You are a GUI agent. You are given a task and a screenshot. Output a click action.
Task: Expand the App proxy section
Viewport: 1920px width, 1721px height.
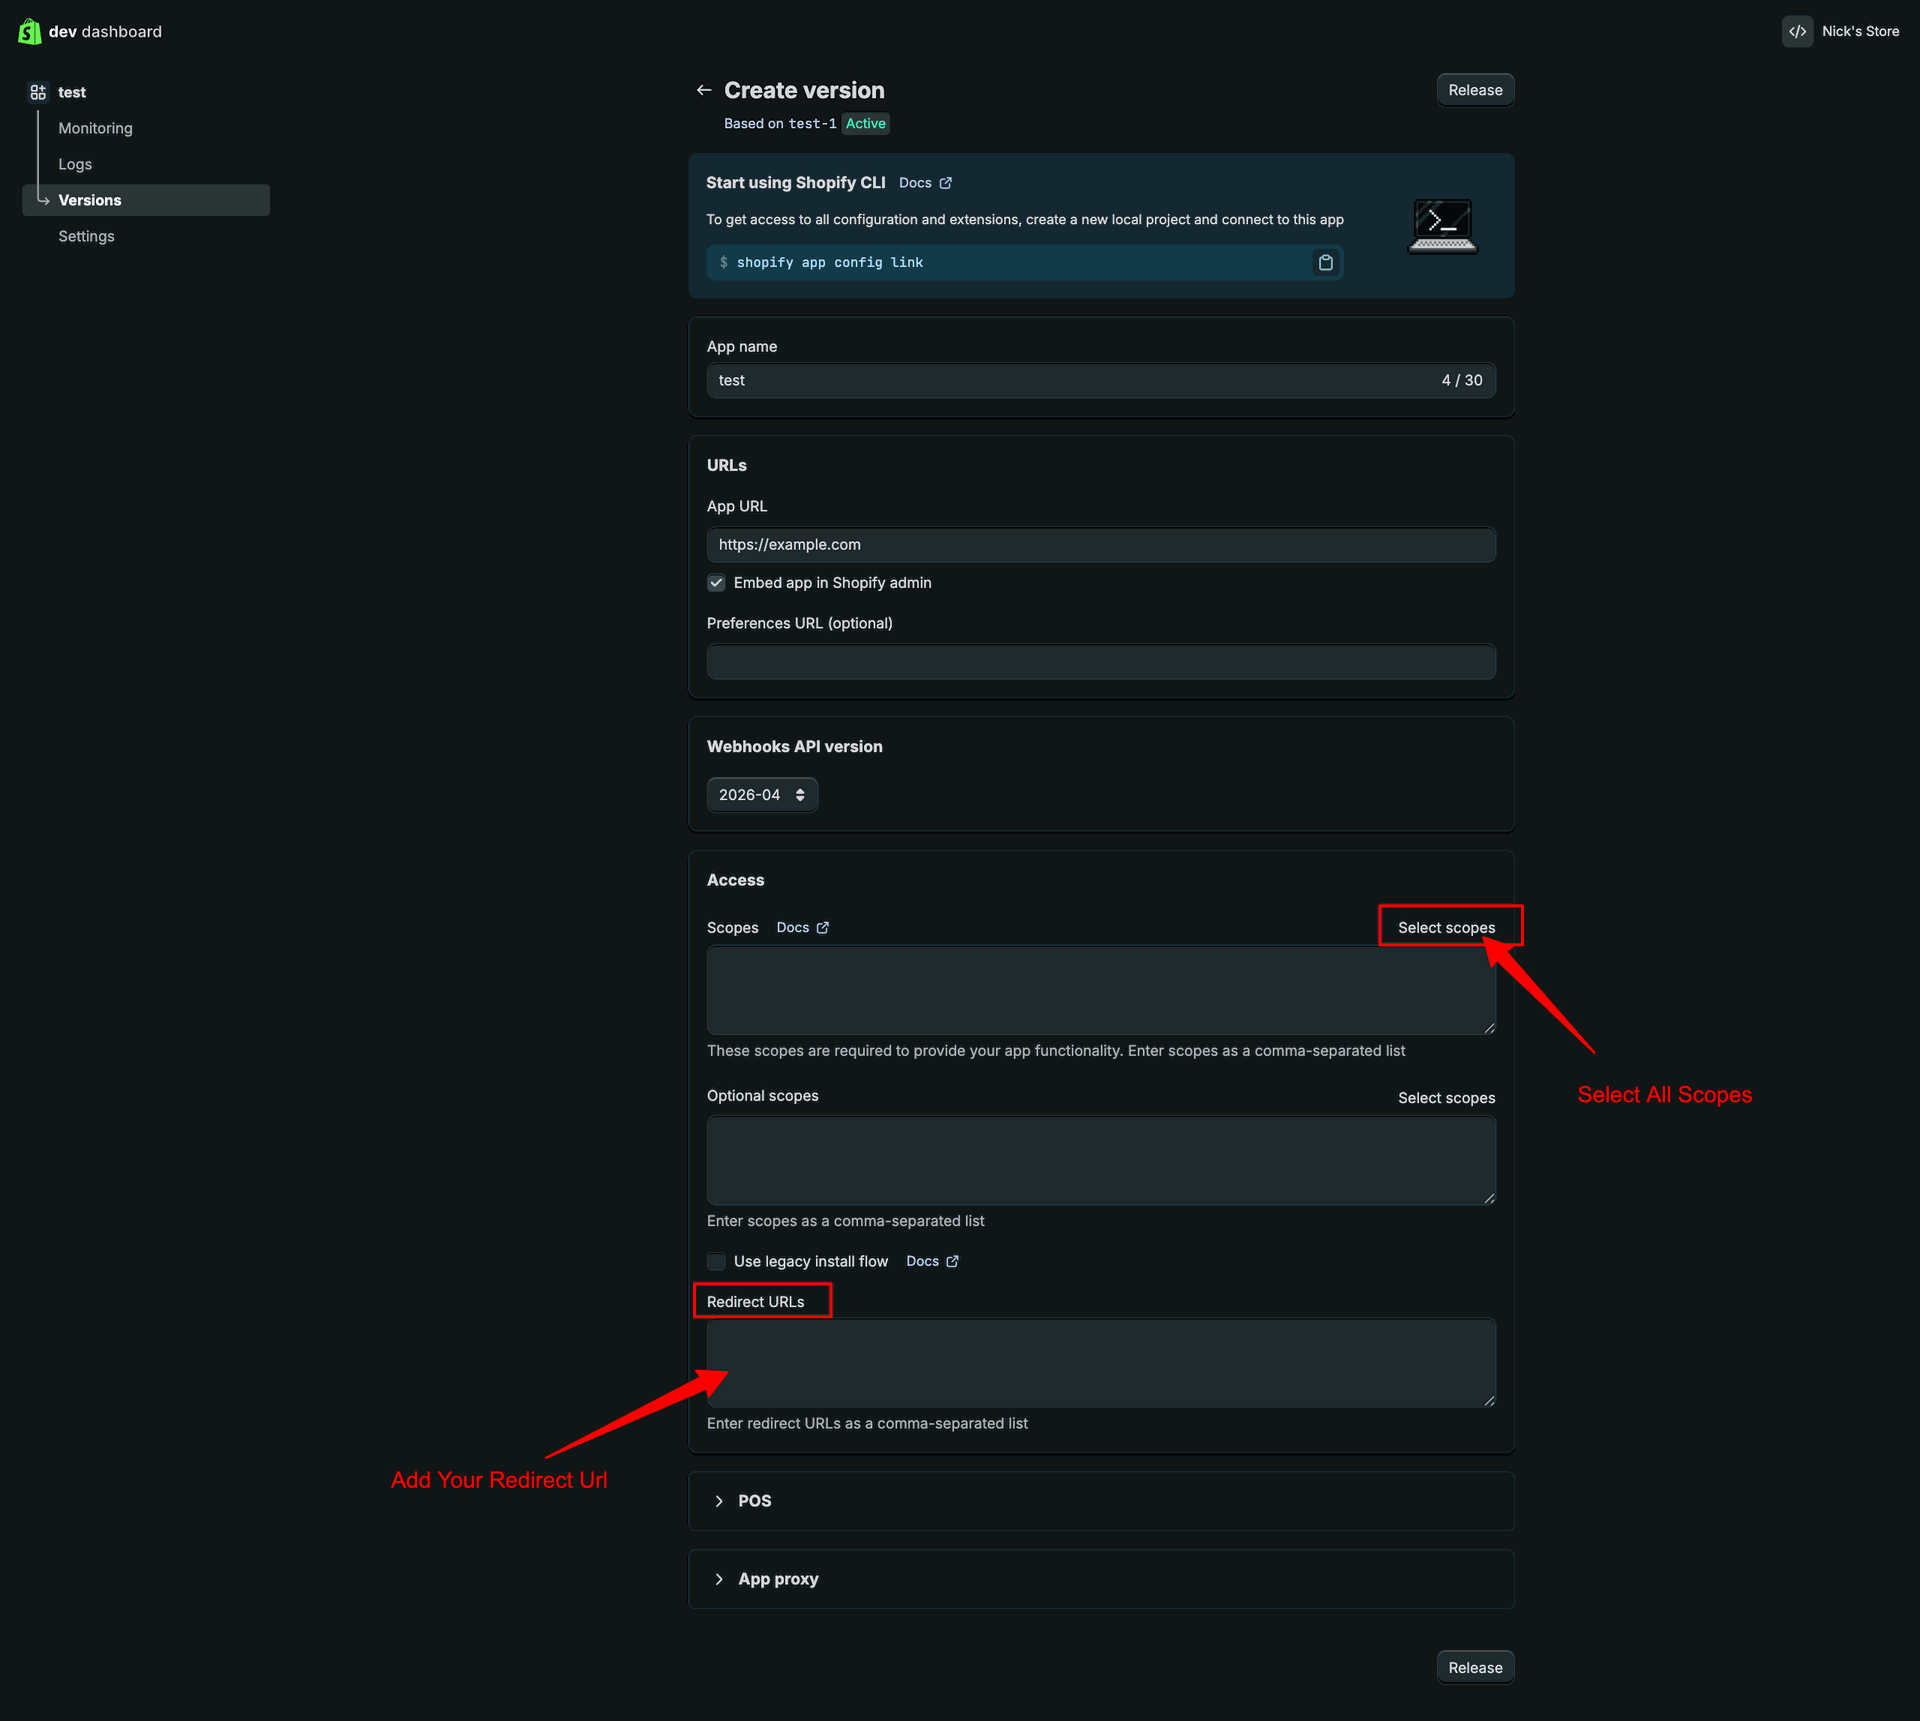tap(1101, 1579)
